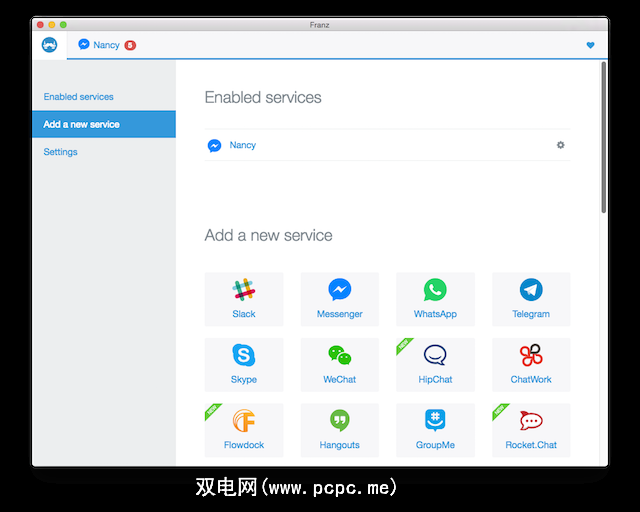This screenshot has width=640, height=512.
Task: Open the Franz mustache home tab
Action: point(49,45)
